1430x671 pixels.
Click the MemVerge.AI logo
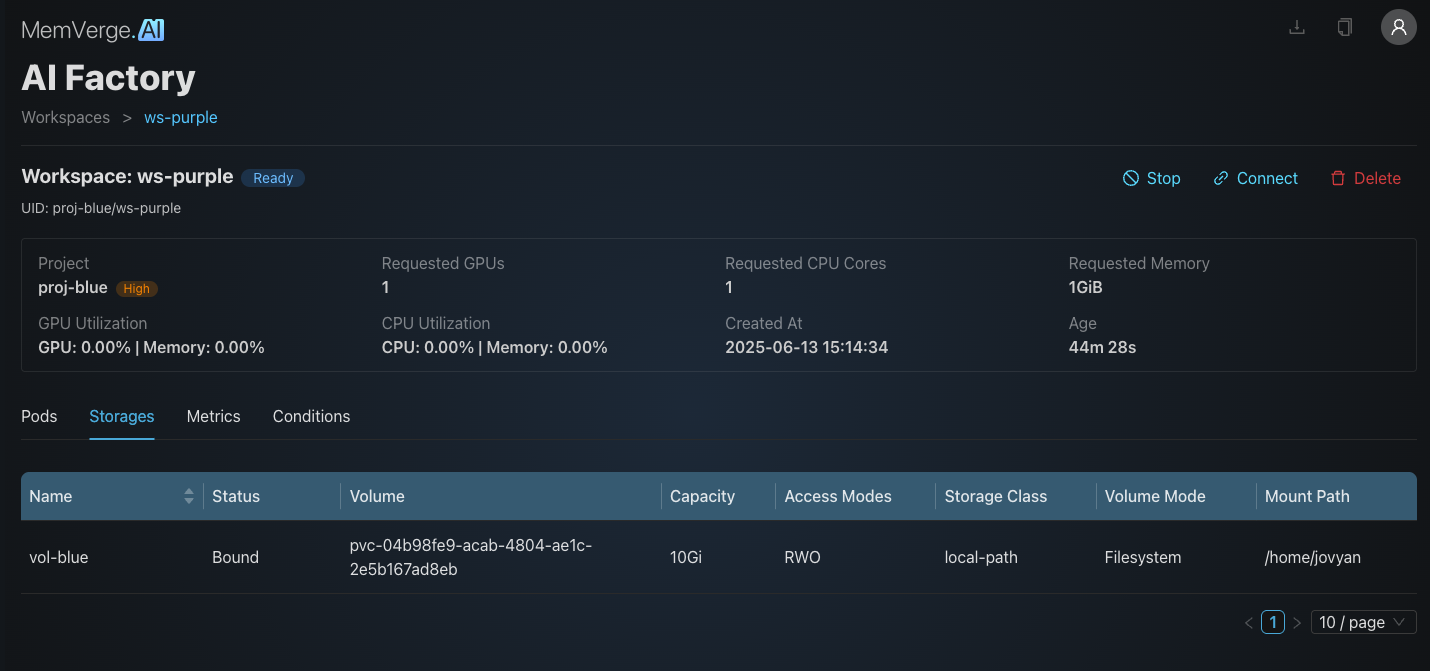[x=93, y=30]
